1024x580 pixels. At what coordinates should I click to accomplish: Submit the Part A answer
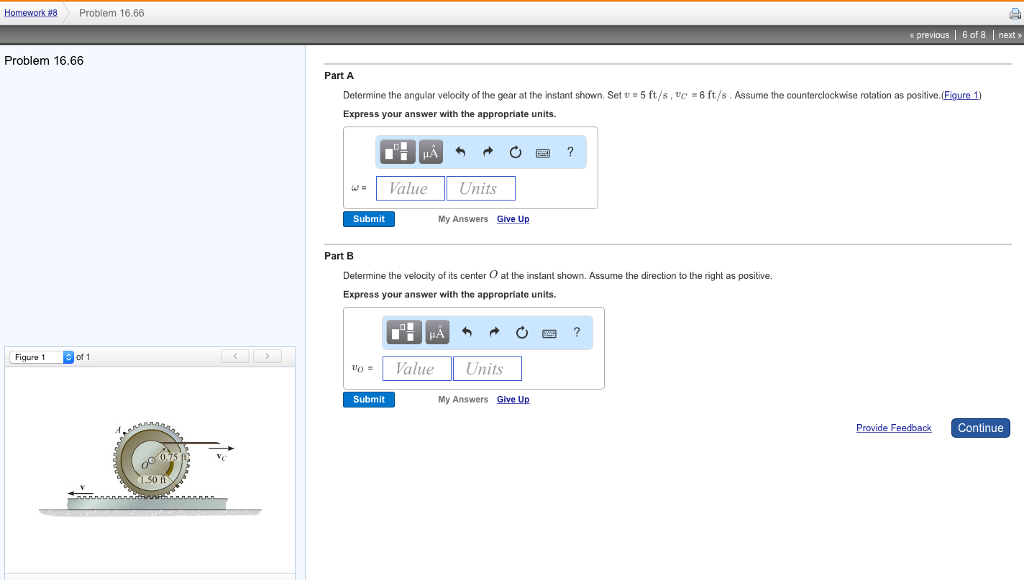tap(369, 219)
